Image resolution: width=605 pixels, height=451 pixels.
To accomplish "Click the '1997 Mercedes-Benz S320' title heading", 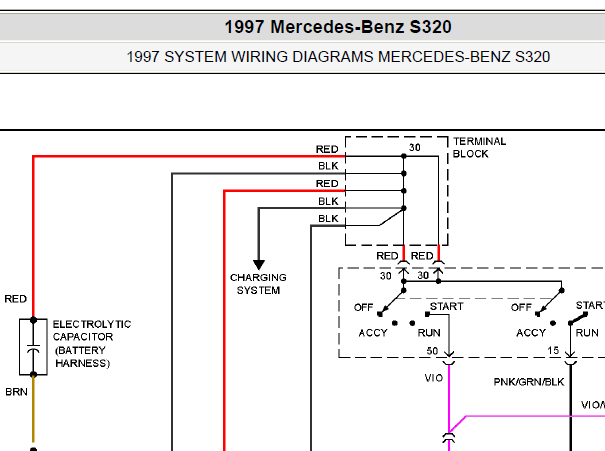I will pos(338,27).
